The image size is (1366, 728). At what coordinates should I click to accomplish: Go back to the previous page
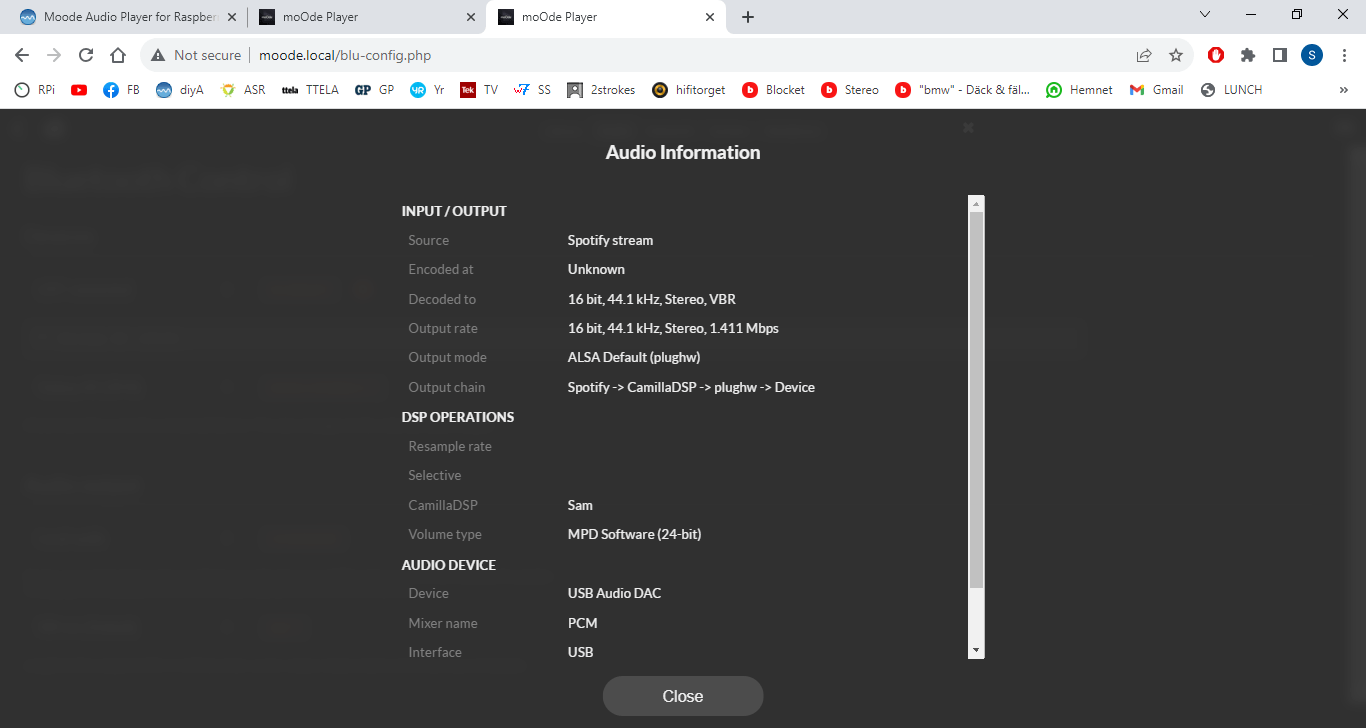22,55
